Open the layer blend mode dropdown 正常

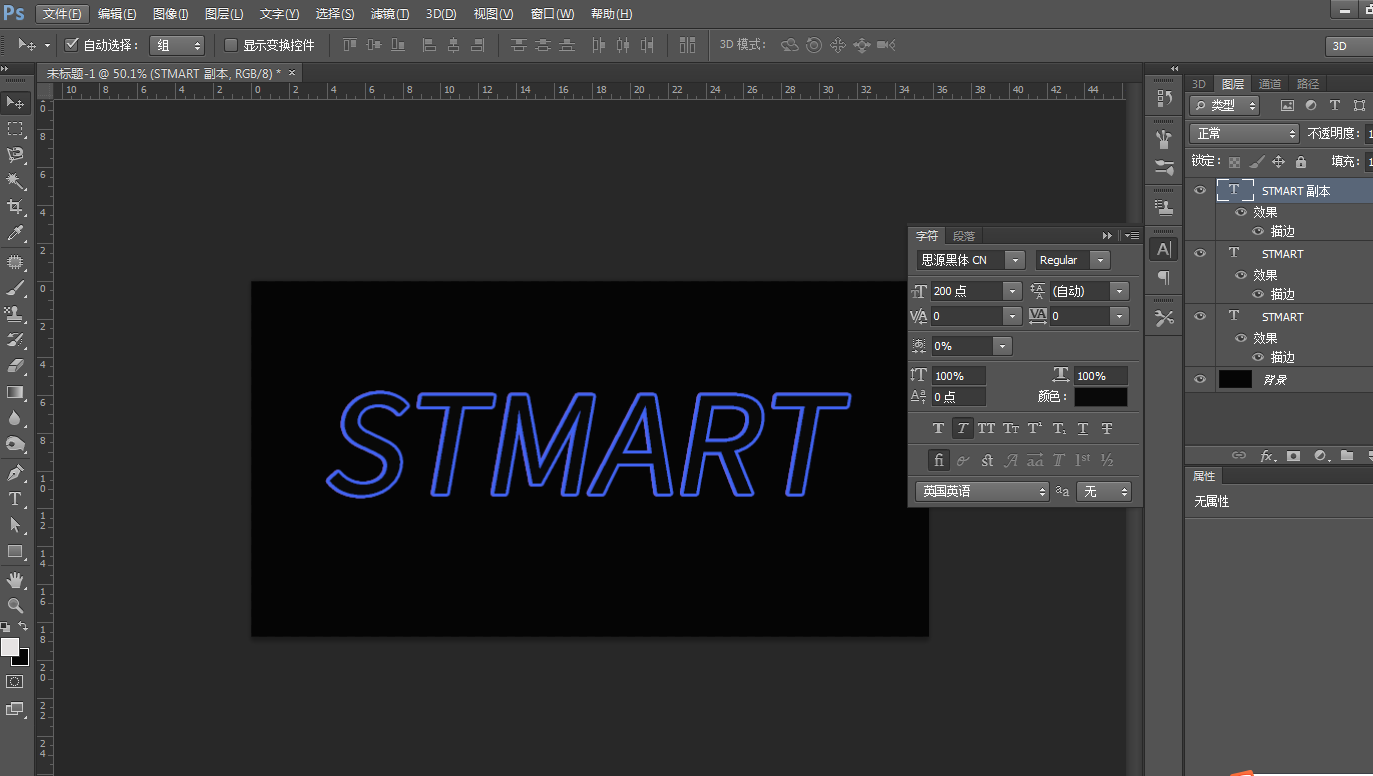coord(1243,133)
